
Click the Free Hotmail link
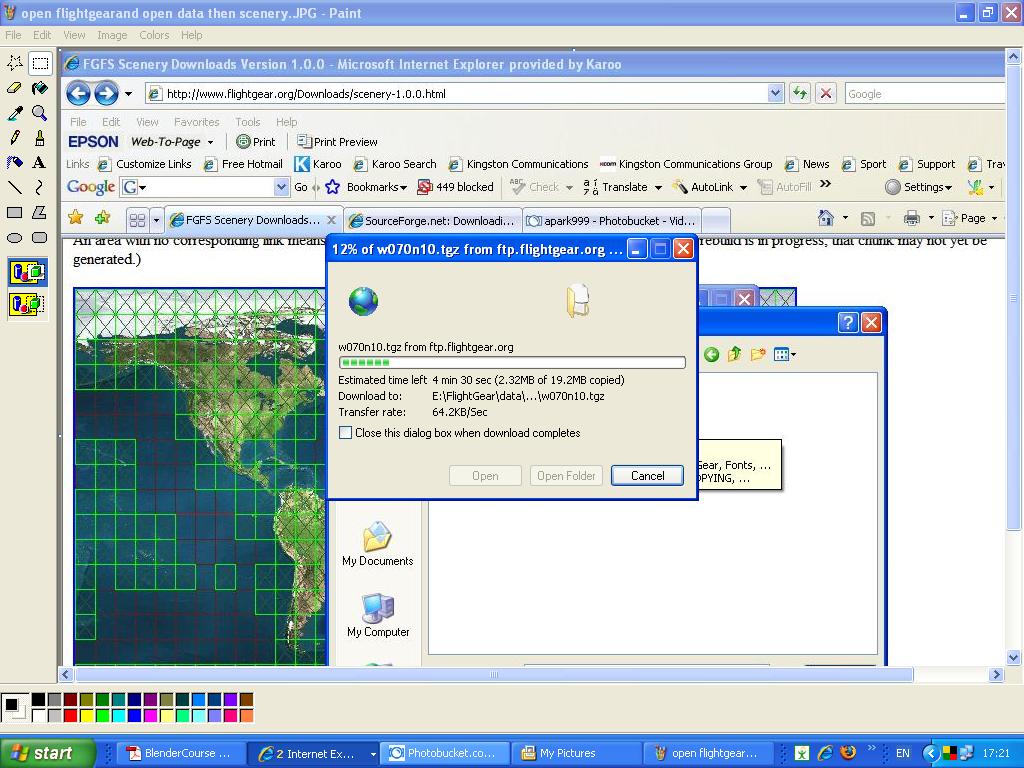click(x=244, y=164)
